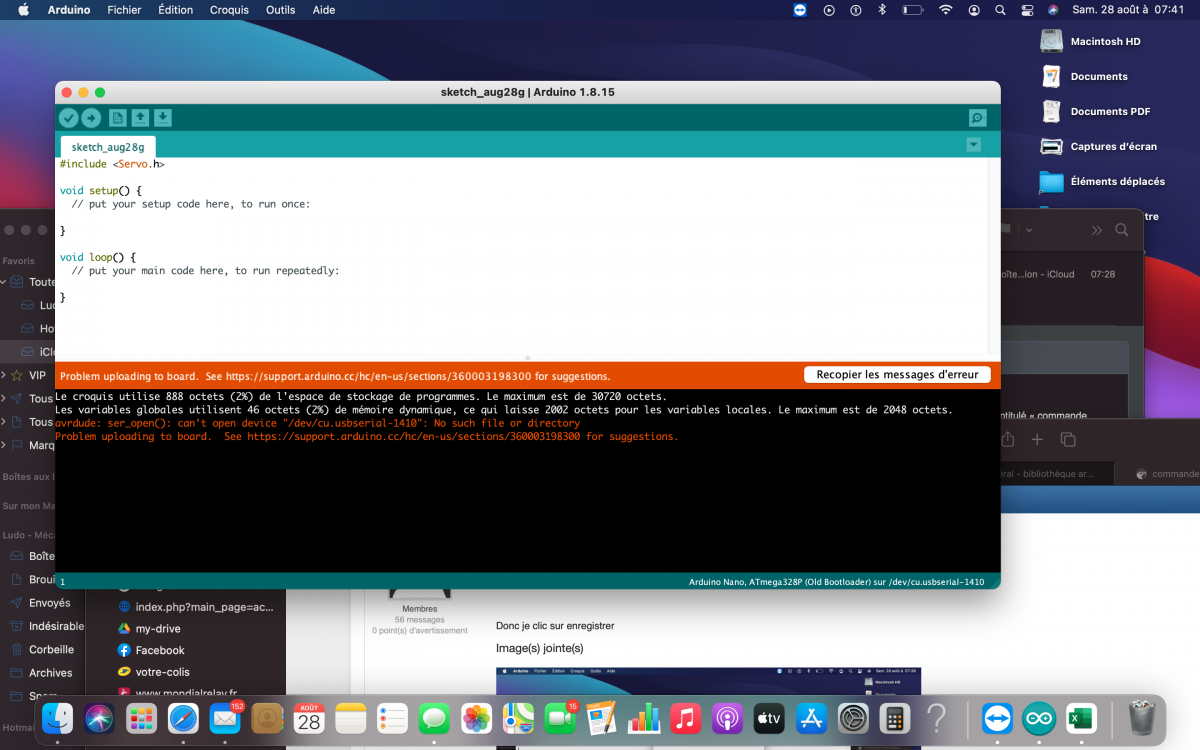Select the Macintosh HD desktop icon

click(1051, 41)
